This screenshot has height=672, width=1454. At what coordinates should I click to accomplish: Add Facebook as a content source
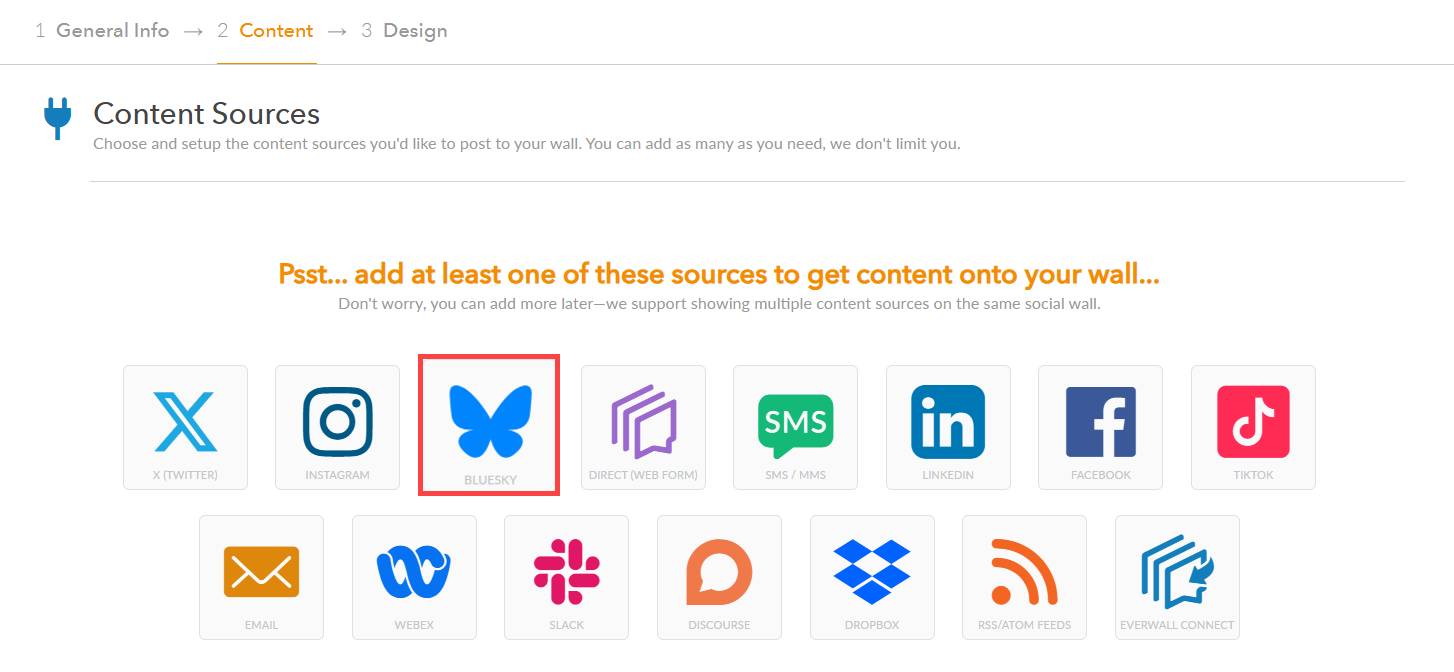coord(1100,427)
